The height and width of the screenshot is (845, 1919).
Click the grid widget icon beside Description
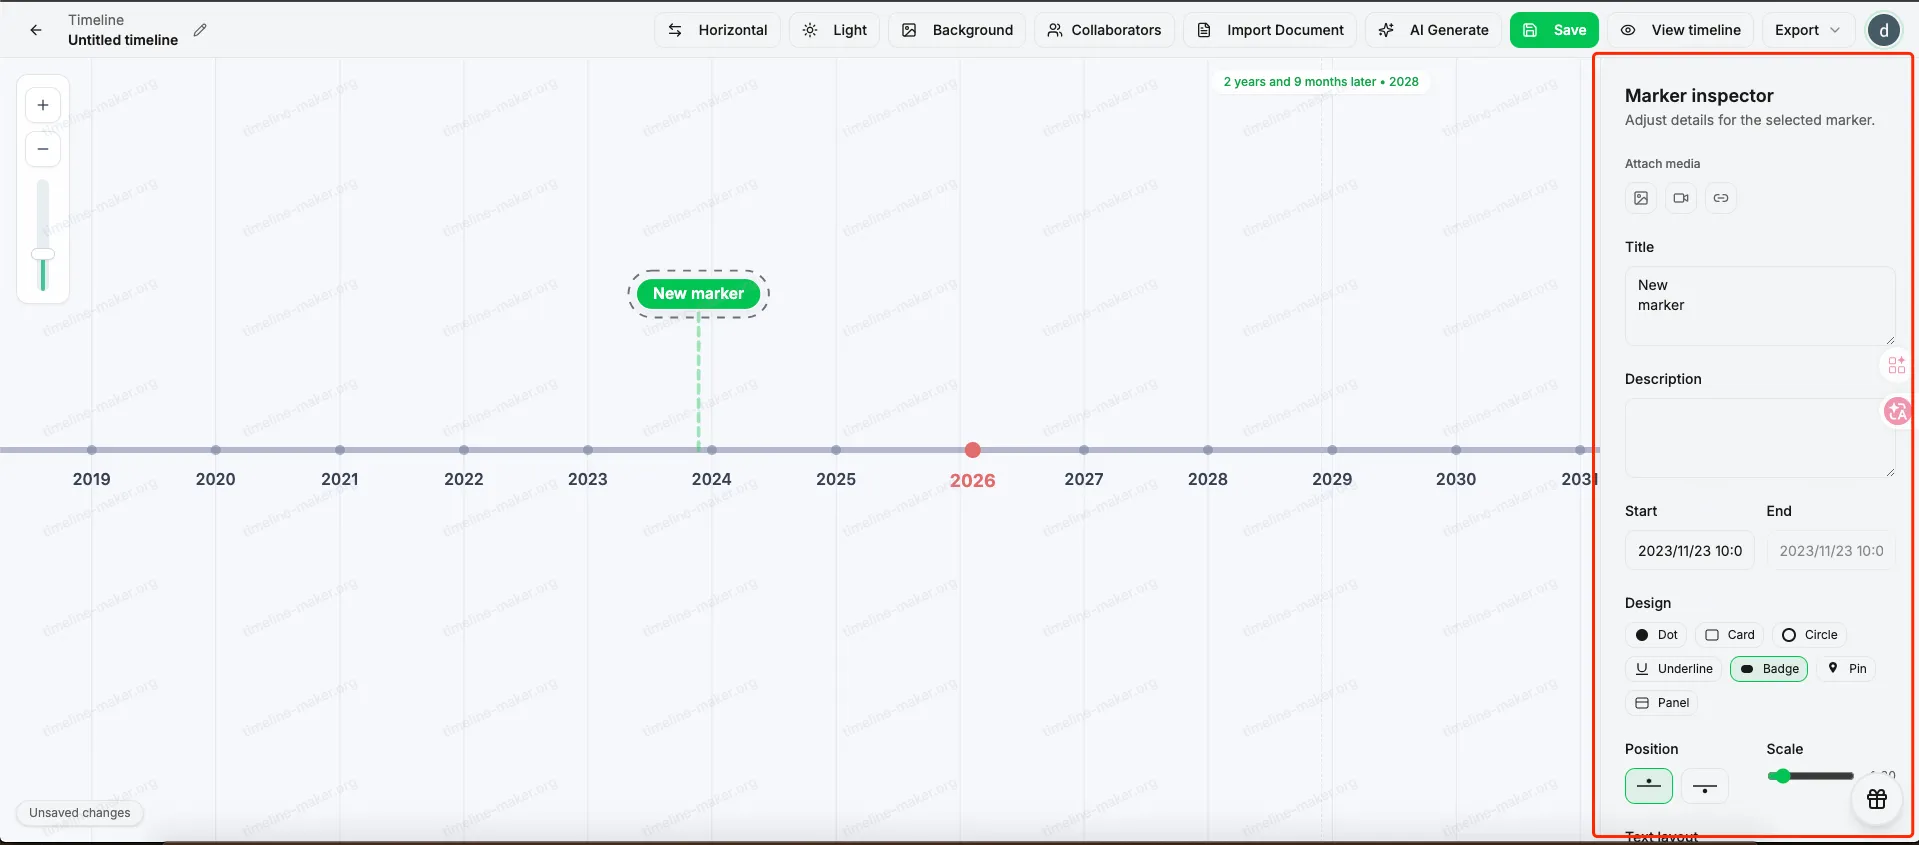(x=1897, y=365)
